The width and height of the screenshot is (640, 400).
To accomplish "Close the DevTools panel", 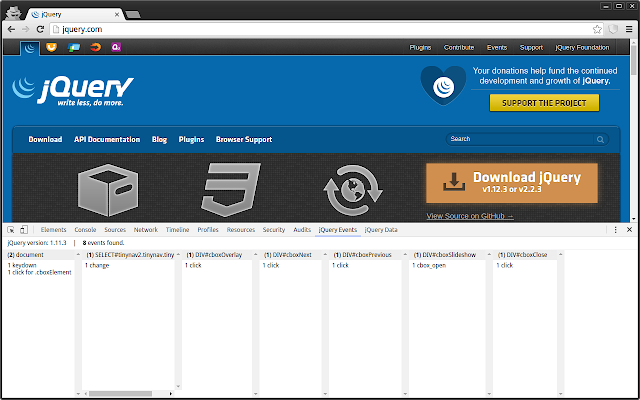I will click(x=629, y=230).
